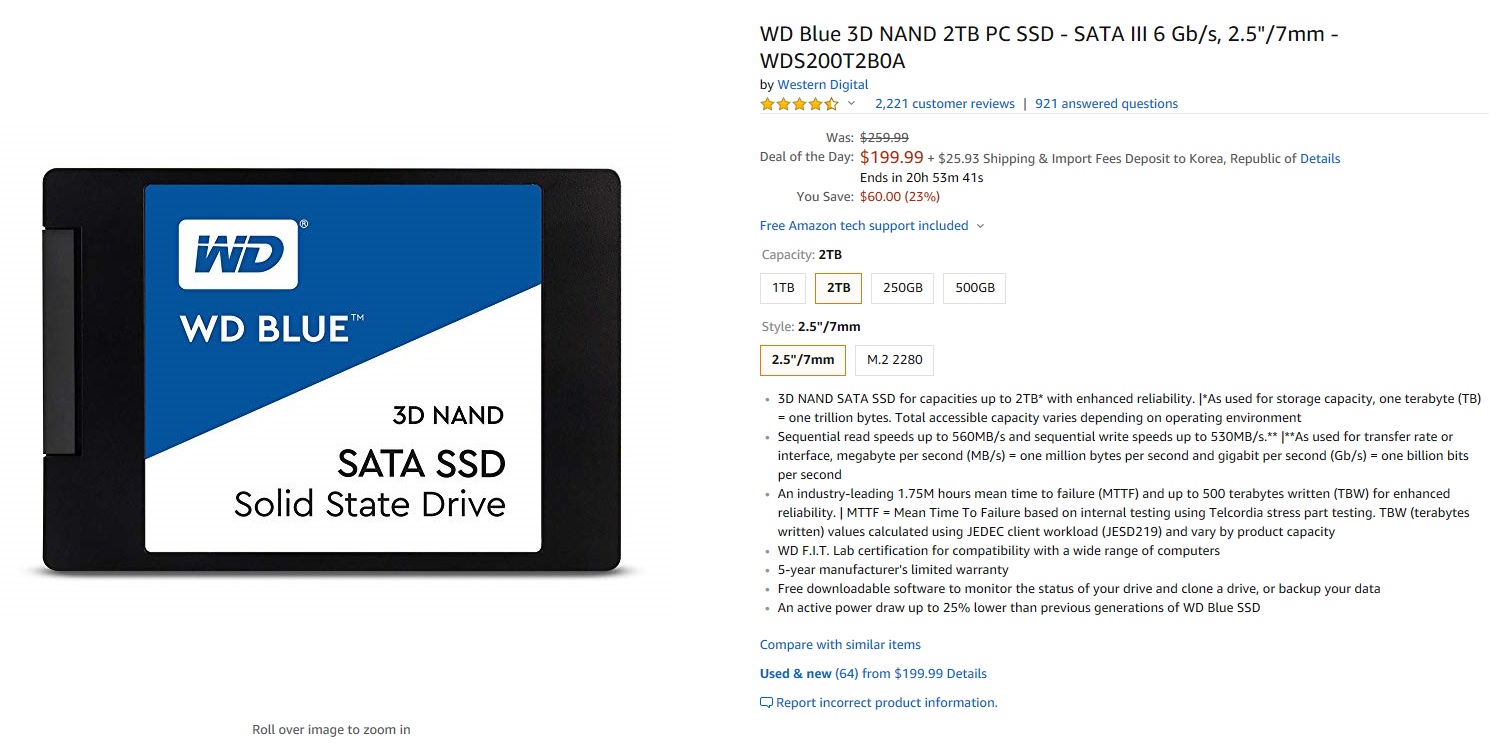Screen dimensions: 1497x751
Task: Select the 250GB capacity option
Action: pyautogui.click(x=902, y=289)
